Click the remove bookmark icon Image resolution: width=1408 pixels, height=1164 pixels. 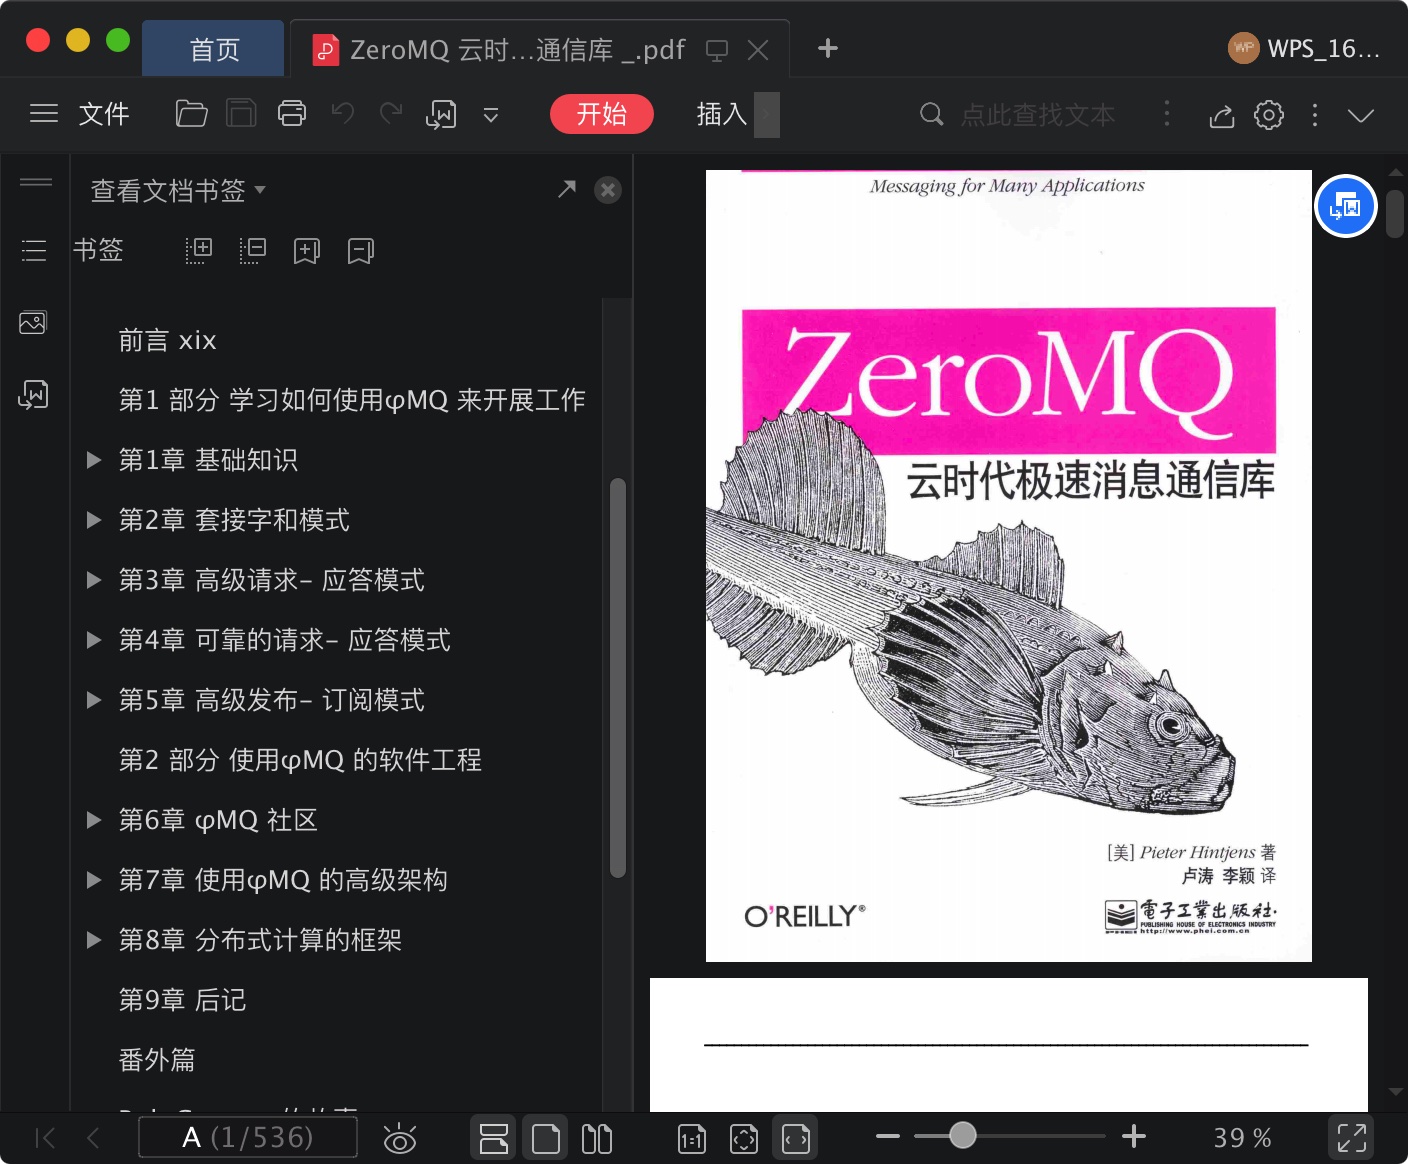click(361, 251)
